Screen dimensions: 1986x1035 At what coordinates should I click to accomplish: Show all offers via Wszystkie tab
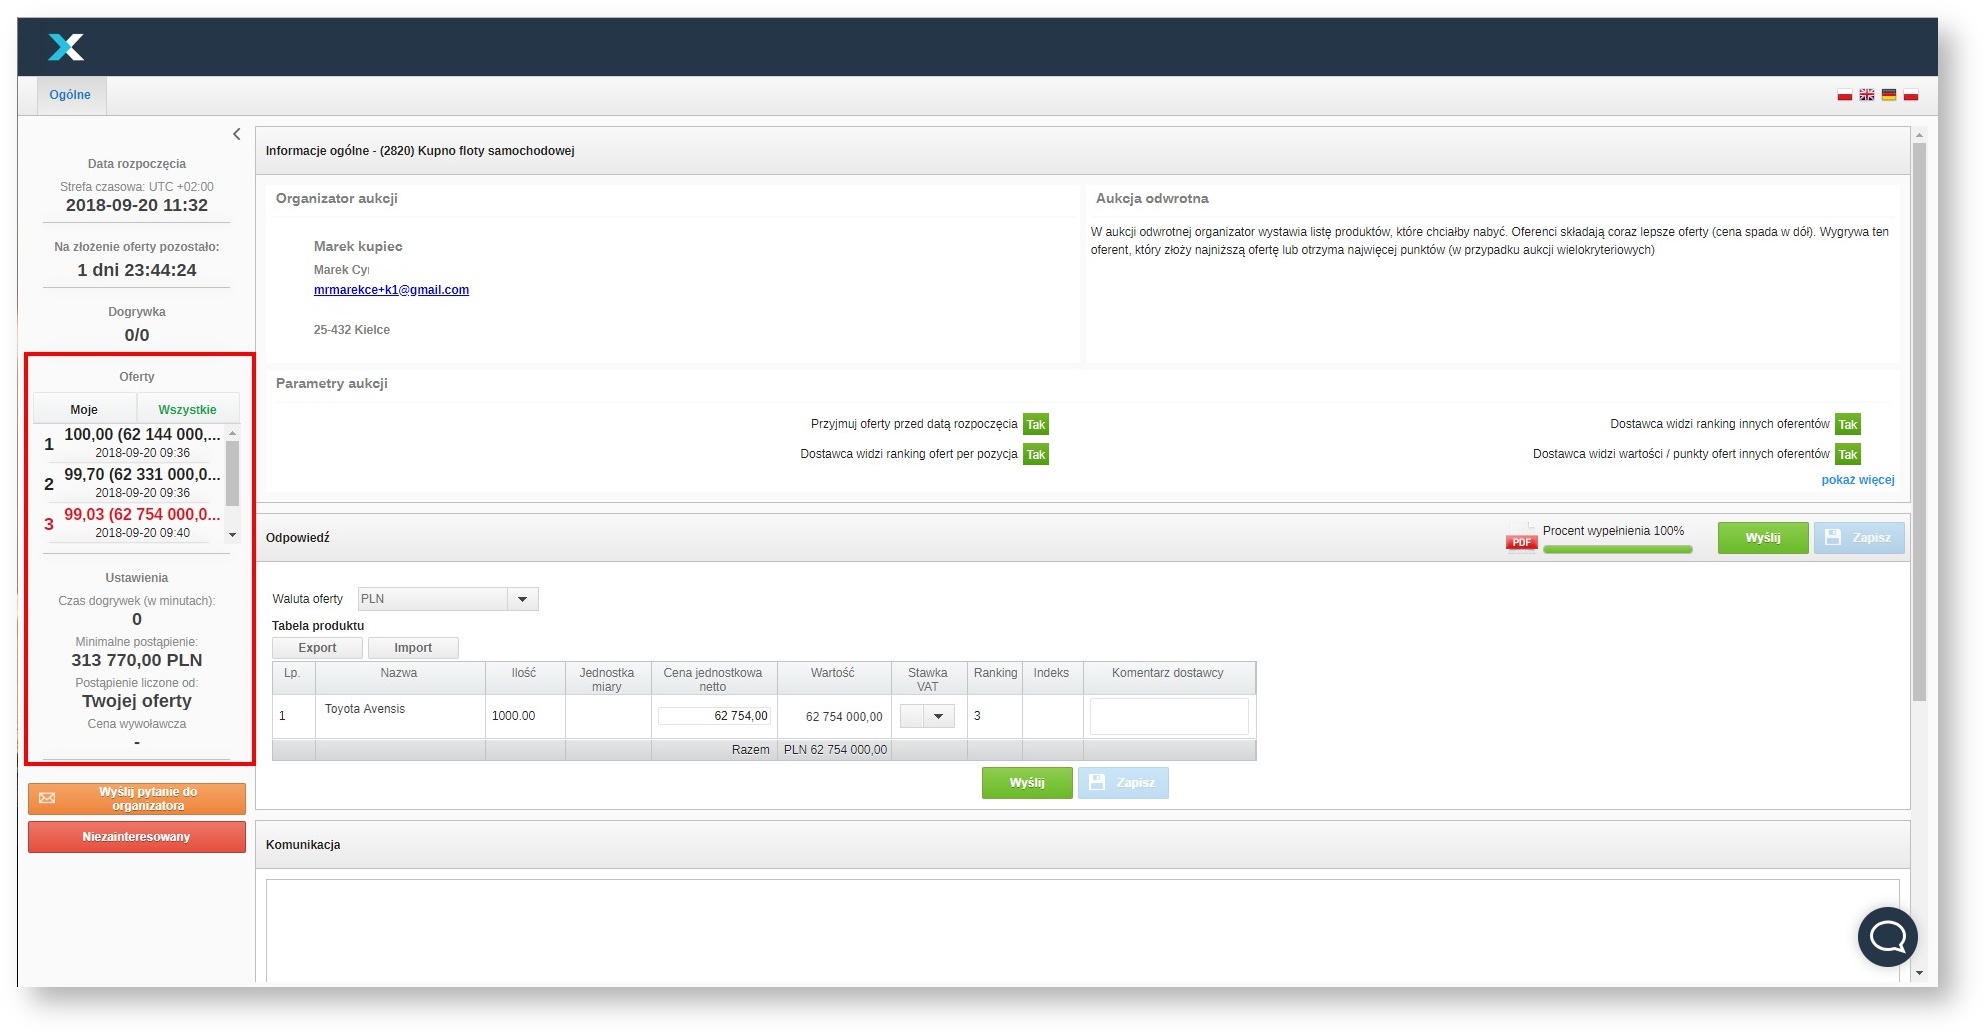tap(187, 410)
